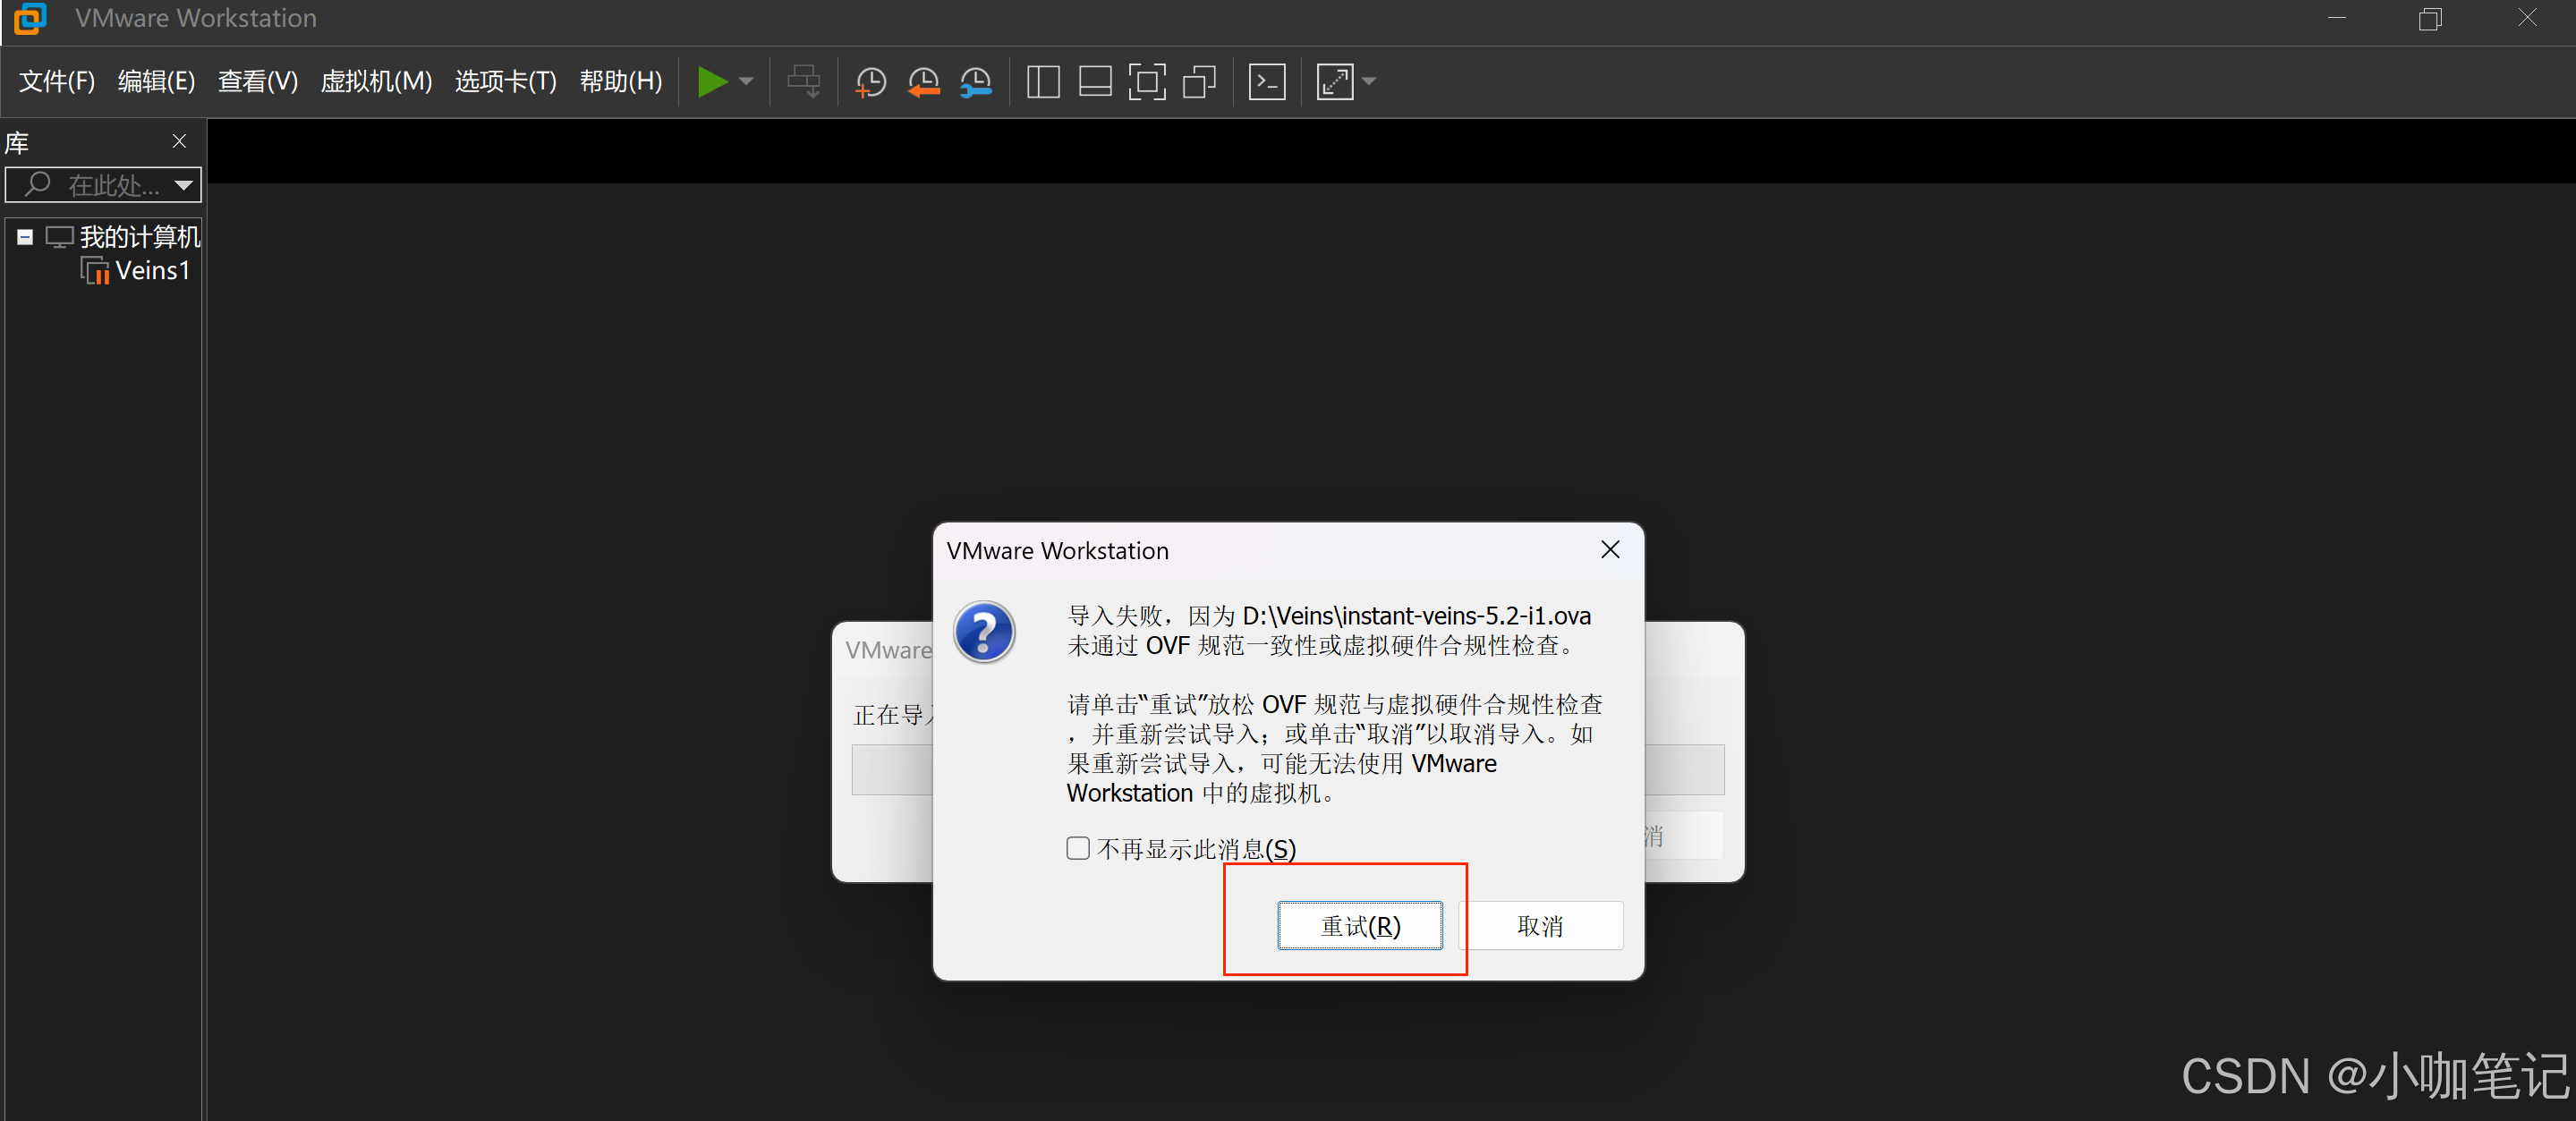Open the stretch guest dropdown arrow
Screen dimensions: 2576x1121
pos(1370,82)
